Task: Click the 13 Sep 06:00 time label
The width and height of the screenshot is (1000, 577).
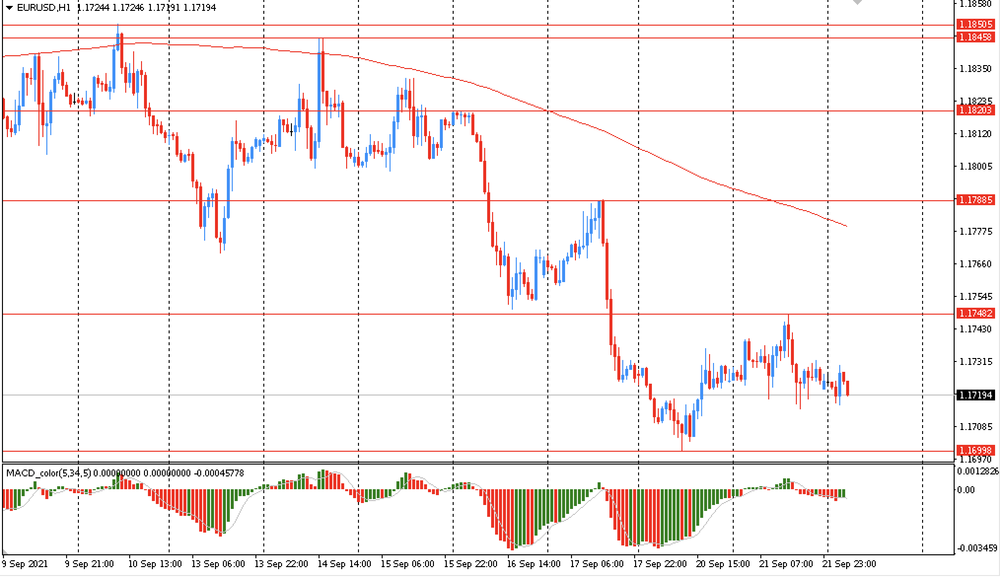Action: click(x=218, y=564)
